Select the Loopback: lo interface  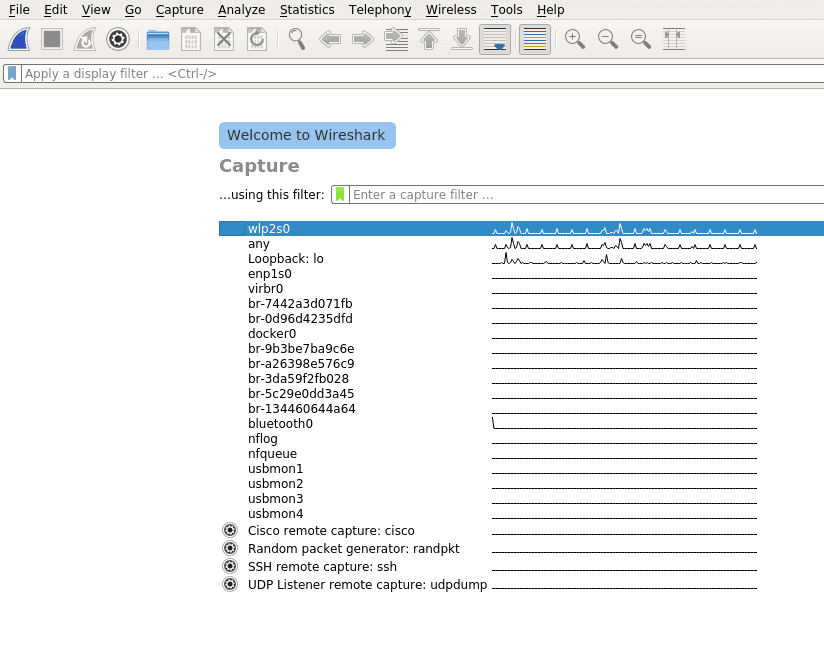[521, 259]
